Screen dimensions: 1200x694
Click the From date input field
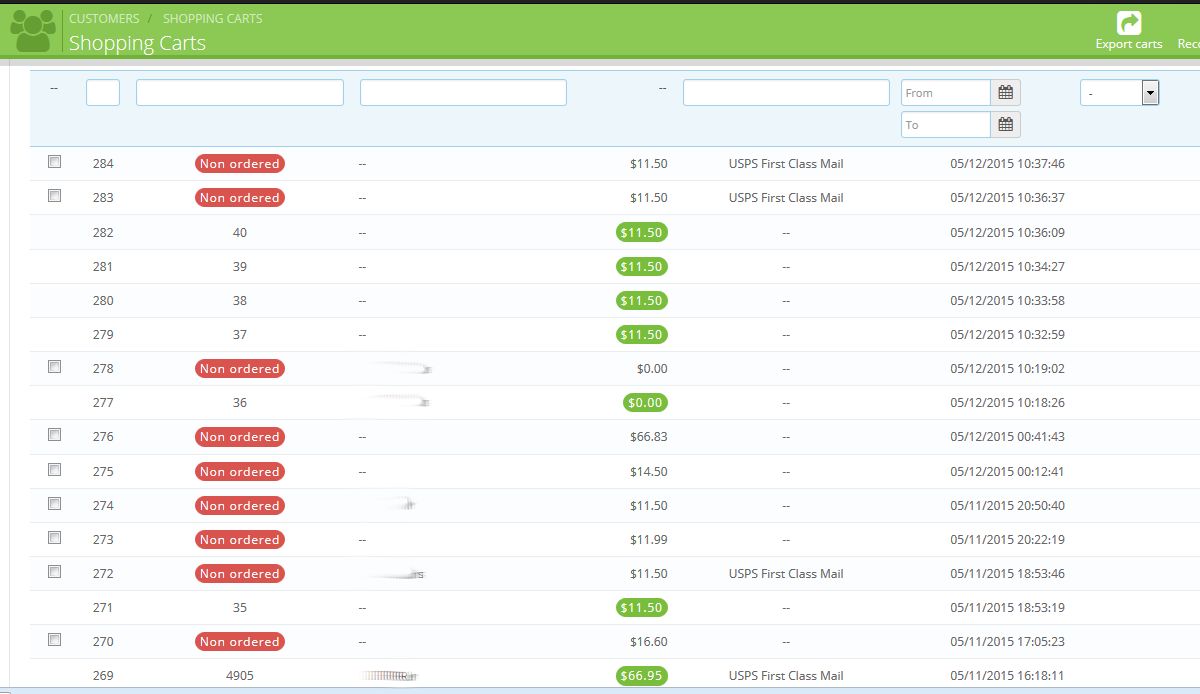(946, 93)
